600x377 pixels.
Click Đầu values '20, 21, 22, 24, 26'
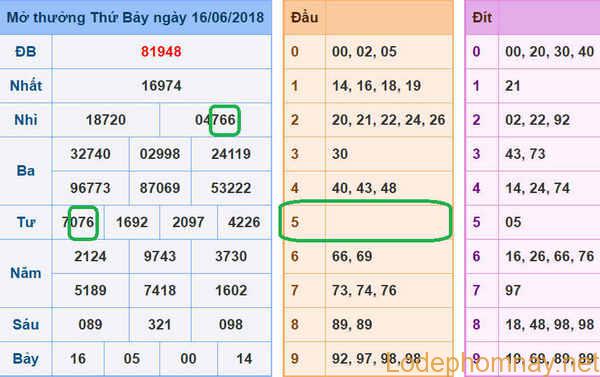pos(389,120)
